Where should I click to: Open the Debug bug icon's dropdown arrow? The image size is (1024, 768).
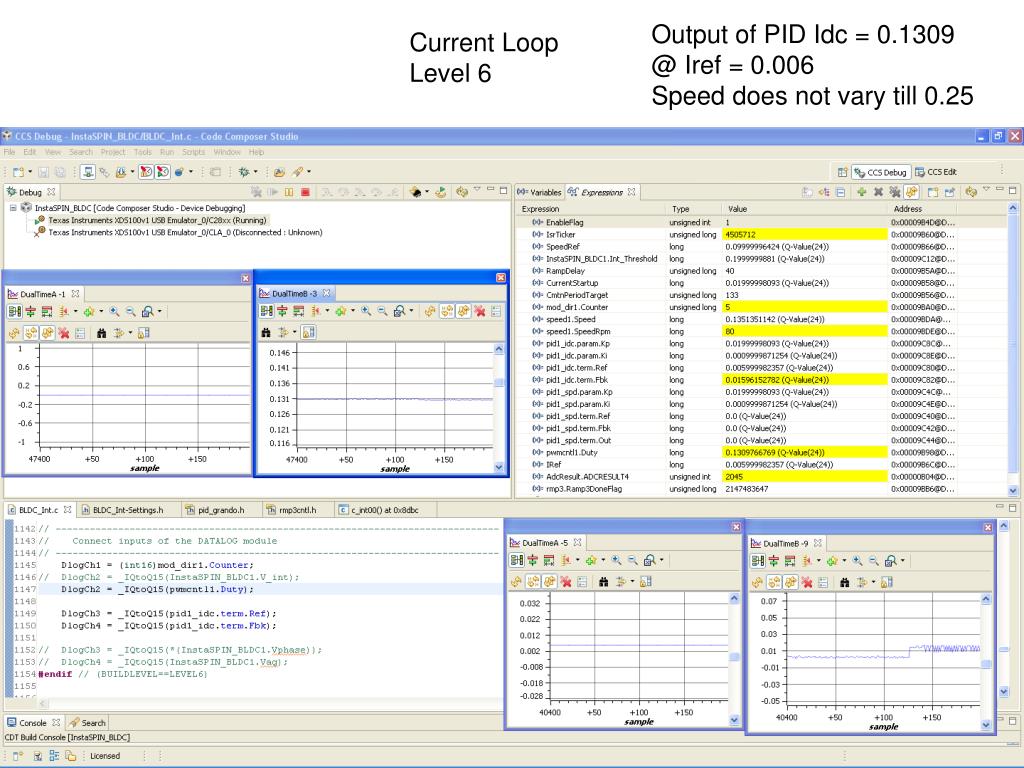(x=255, y=172)
